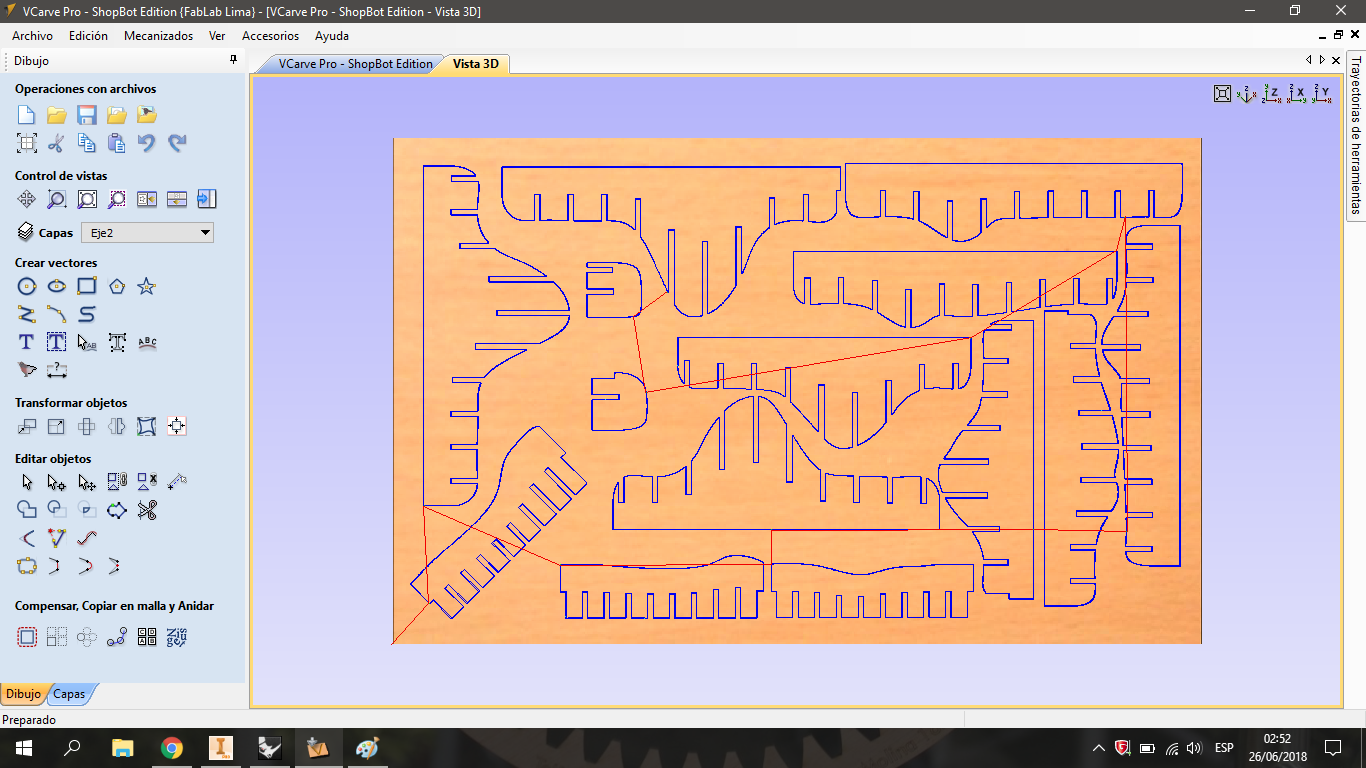Screen dimensions: 1366x768
Task: Zoom to selected objects
Action: pos(117,199)
